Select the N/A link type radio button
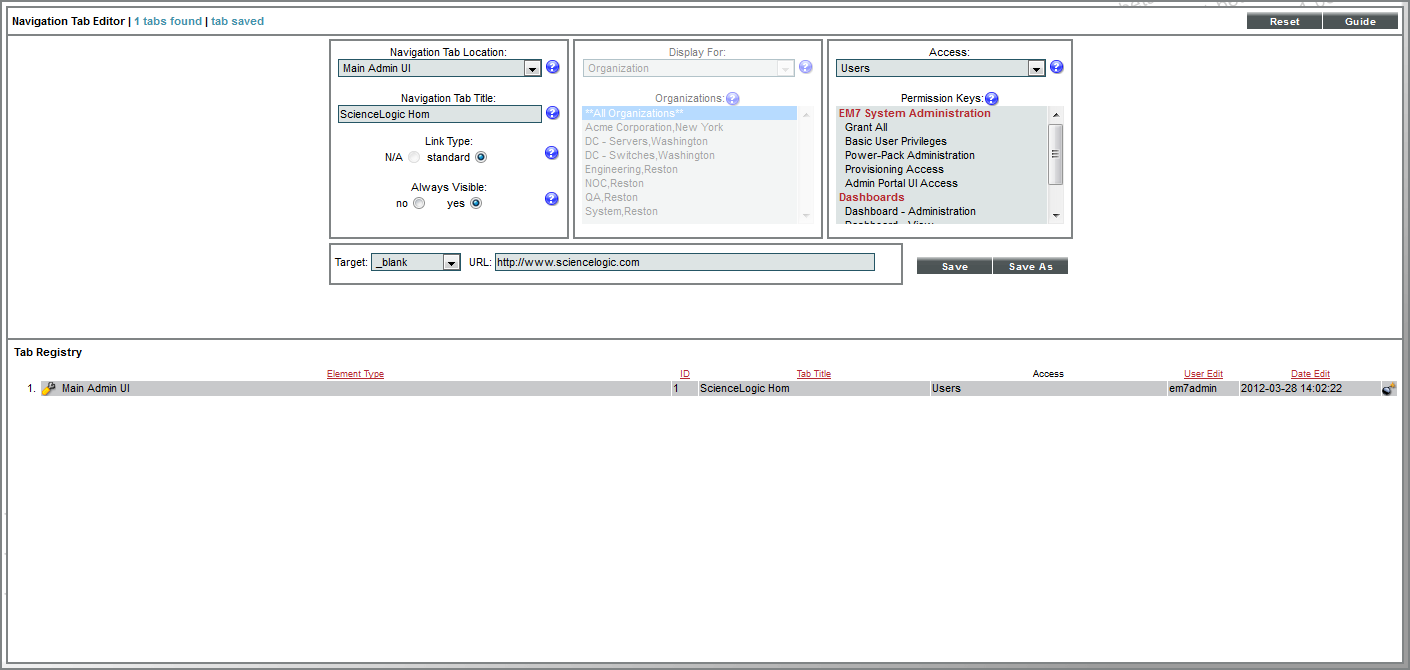The image size is (1410, 670). tap(414, 158)
